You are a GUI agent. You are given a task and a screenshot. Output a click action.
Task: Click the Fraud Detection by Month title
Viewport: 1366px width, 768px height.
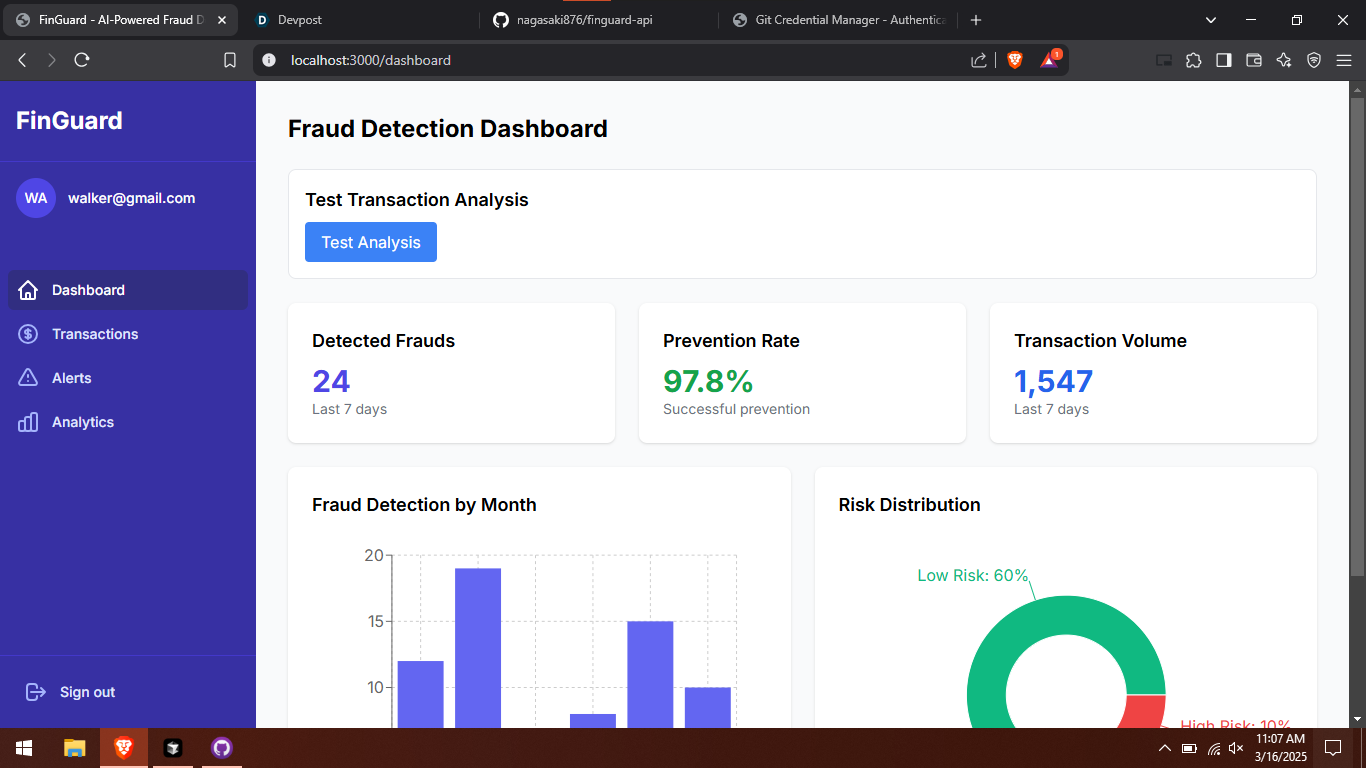424,505
